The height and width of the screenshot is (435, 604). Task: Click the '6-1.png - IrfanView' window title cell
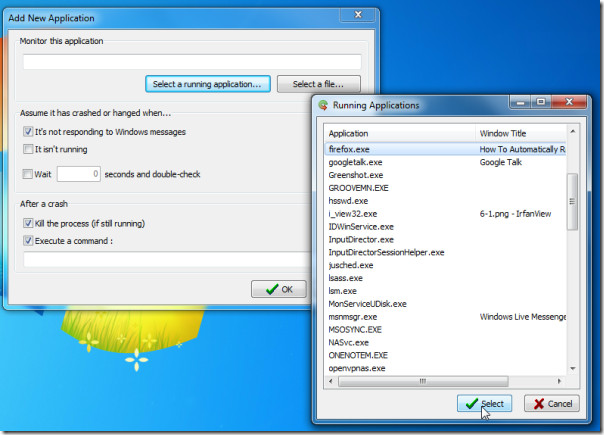pyautogui.click(x=515, y=214)
